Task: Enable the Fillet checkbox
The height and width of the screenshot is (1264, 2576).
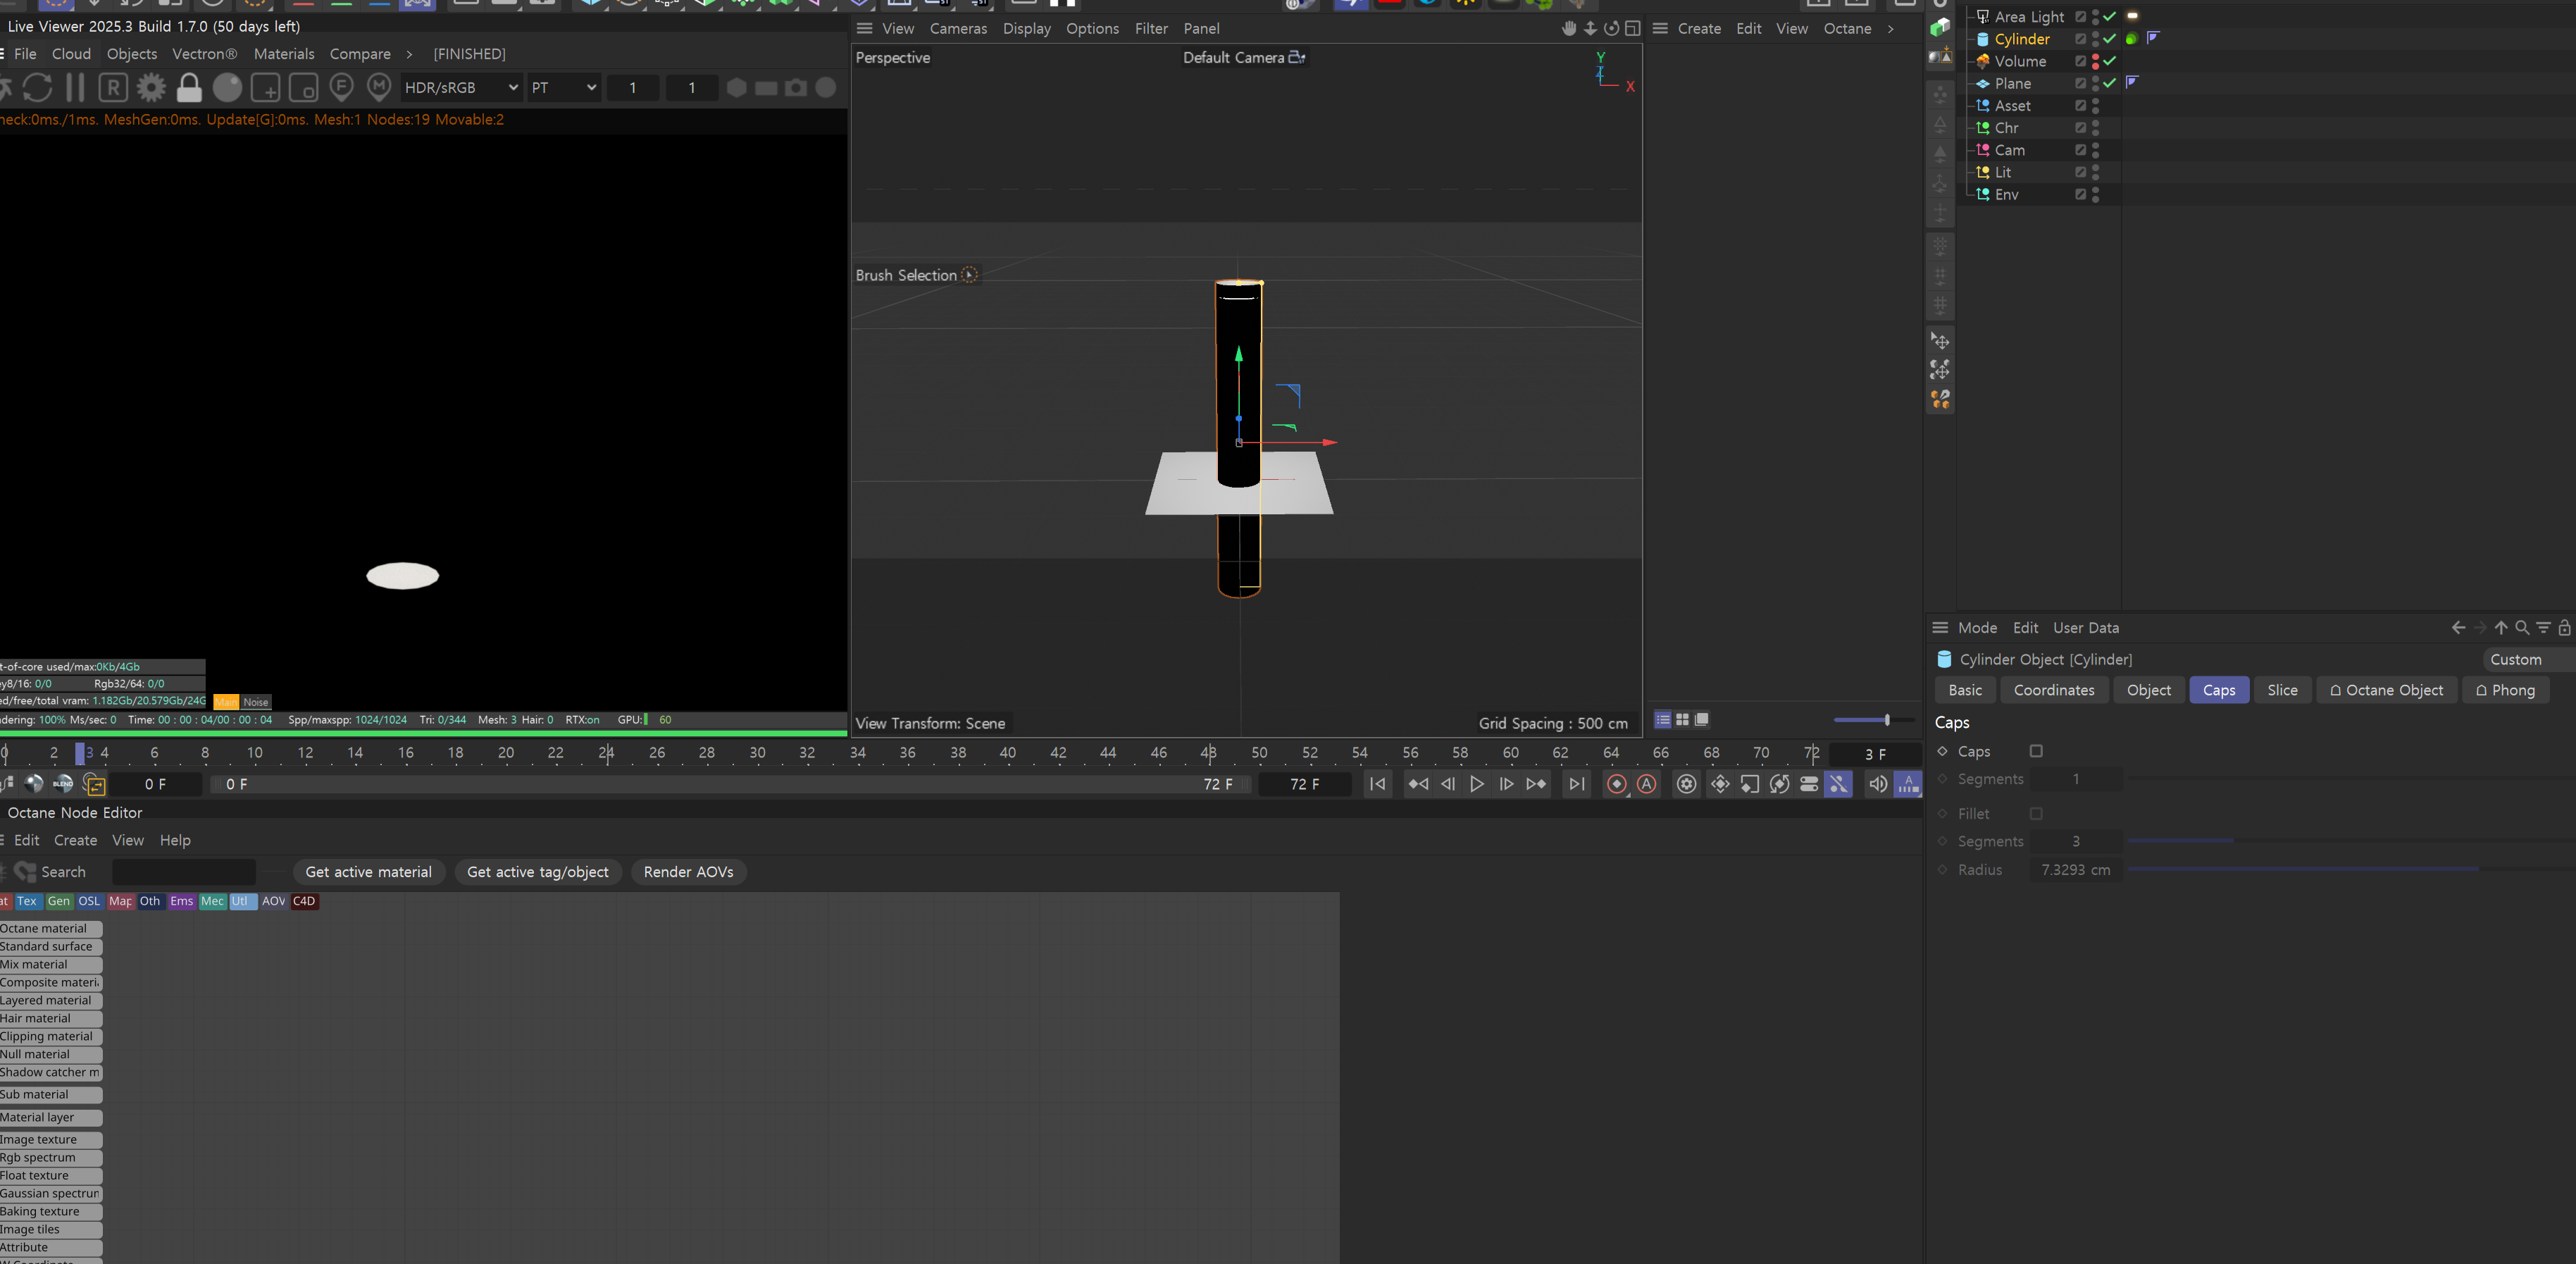Action: 2036,814
